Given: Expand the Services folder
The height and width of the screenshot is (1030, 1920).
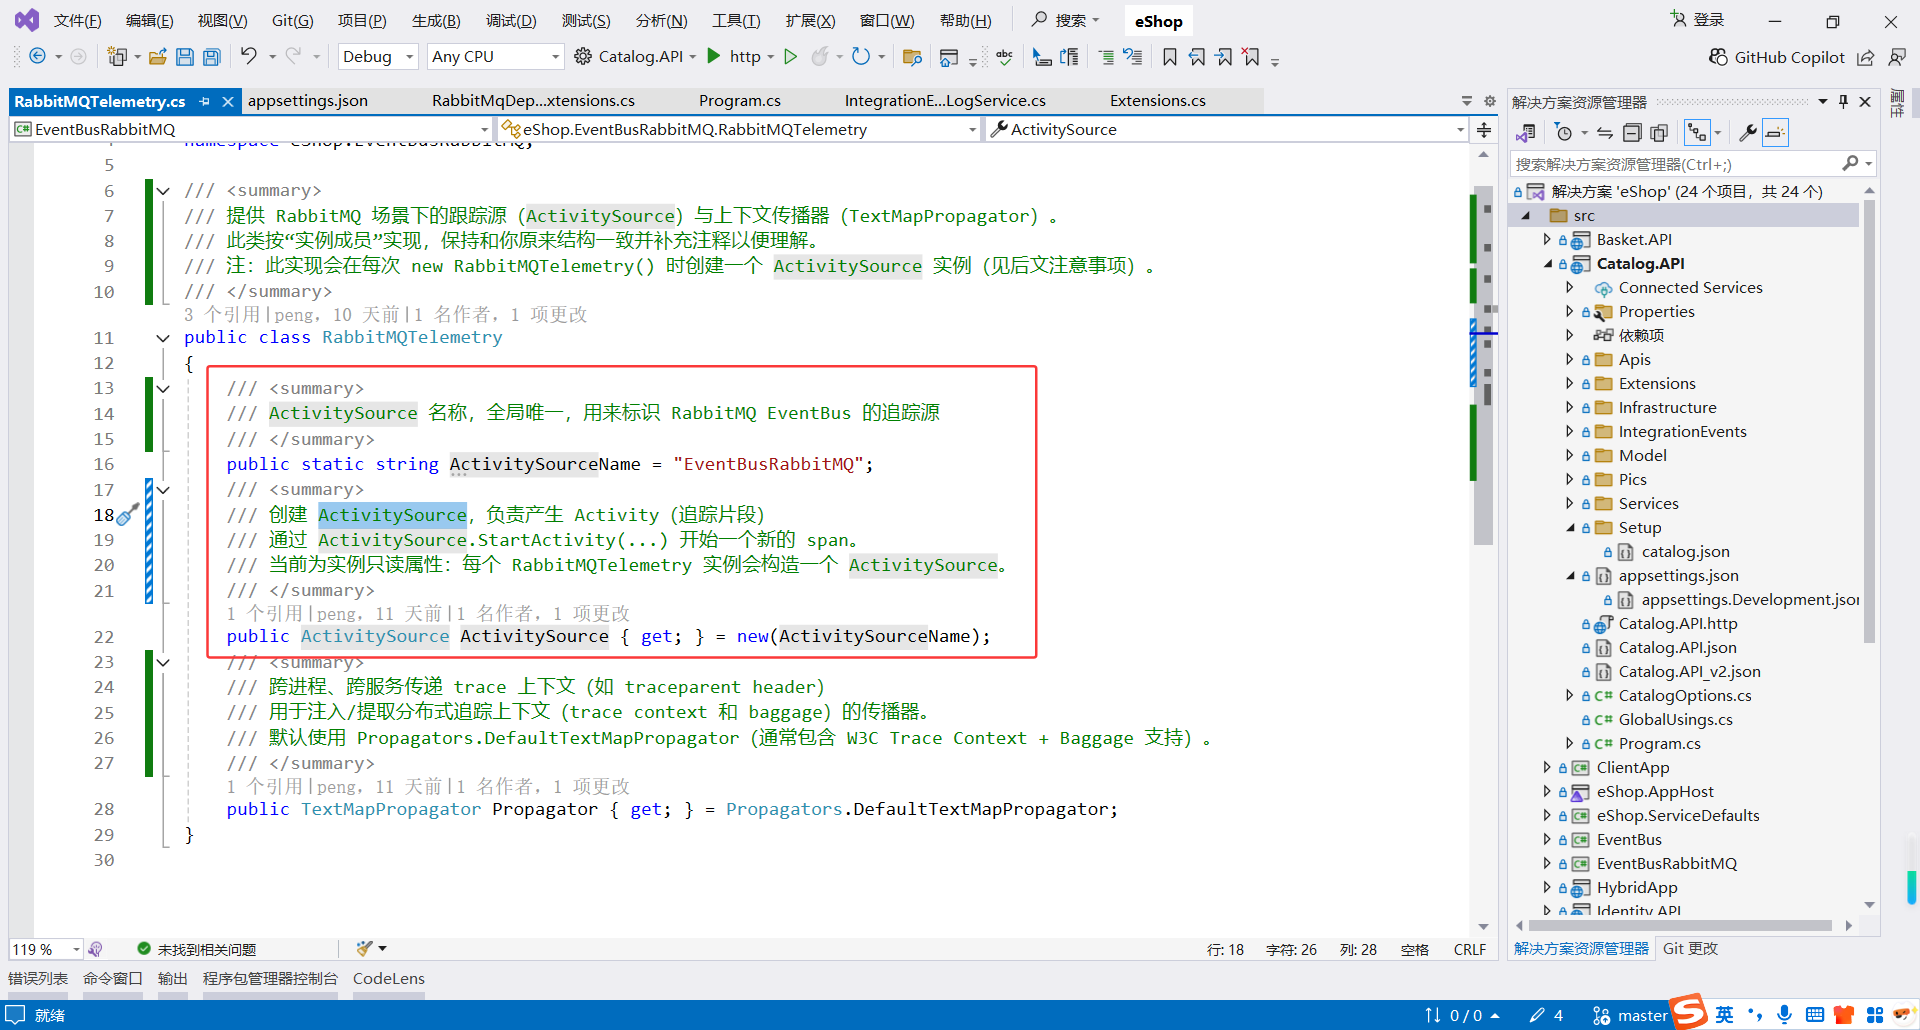Looking at the screenshot, I should 1570,503.
